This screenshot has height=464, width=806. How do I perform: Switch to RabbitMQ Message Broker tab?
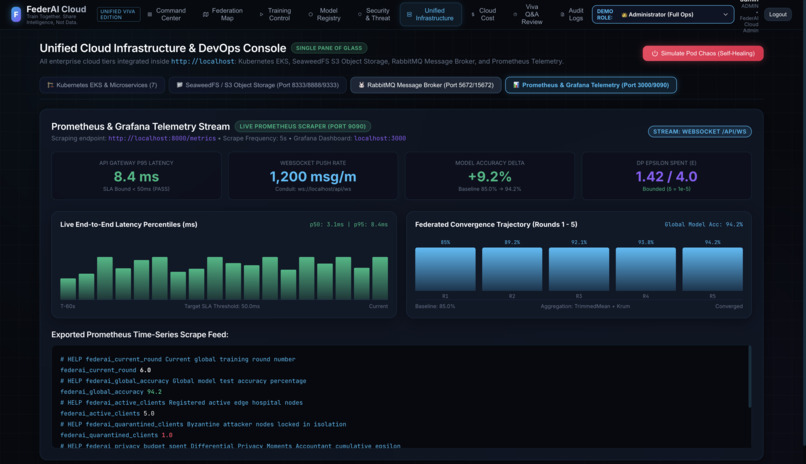click(x=426, y=85)
